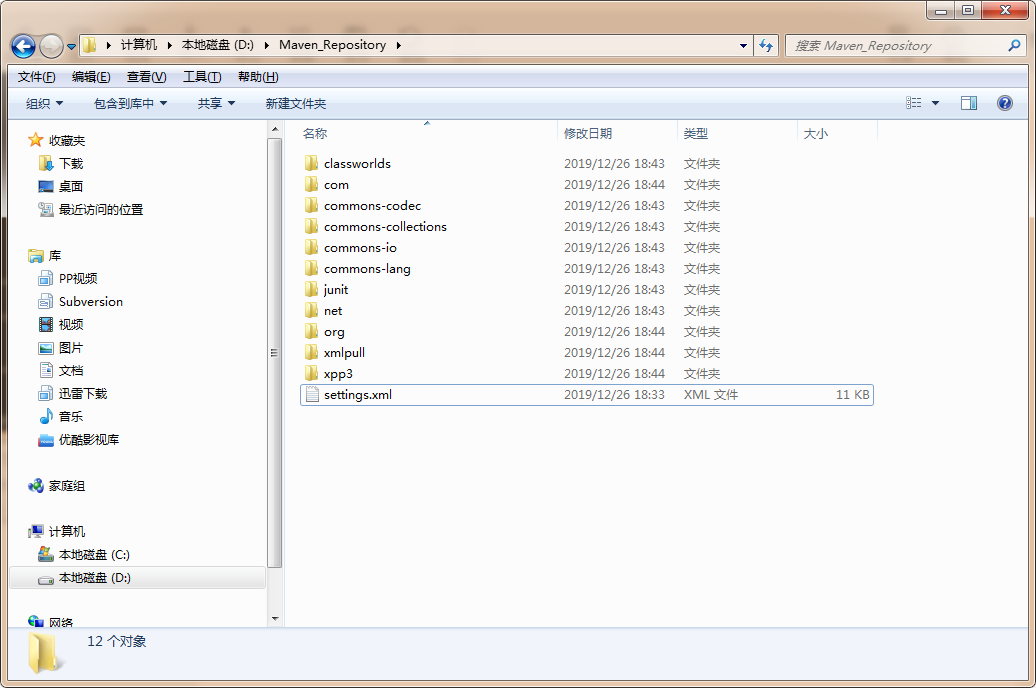
Task: Click Maven_Repository in the address breadcrumb
Action: tap(332, 45)
